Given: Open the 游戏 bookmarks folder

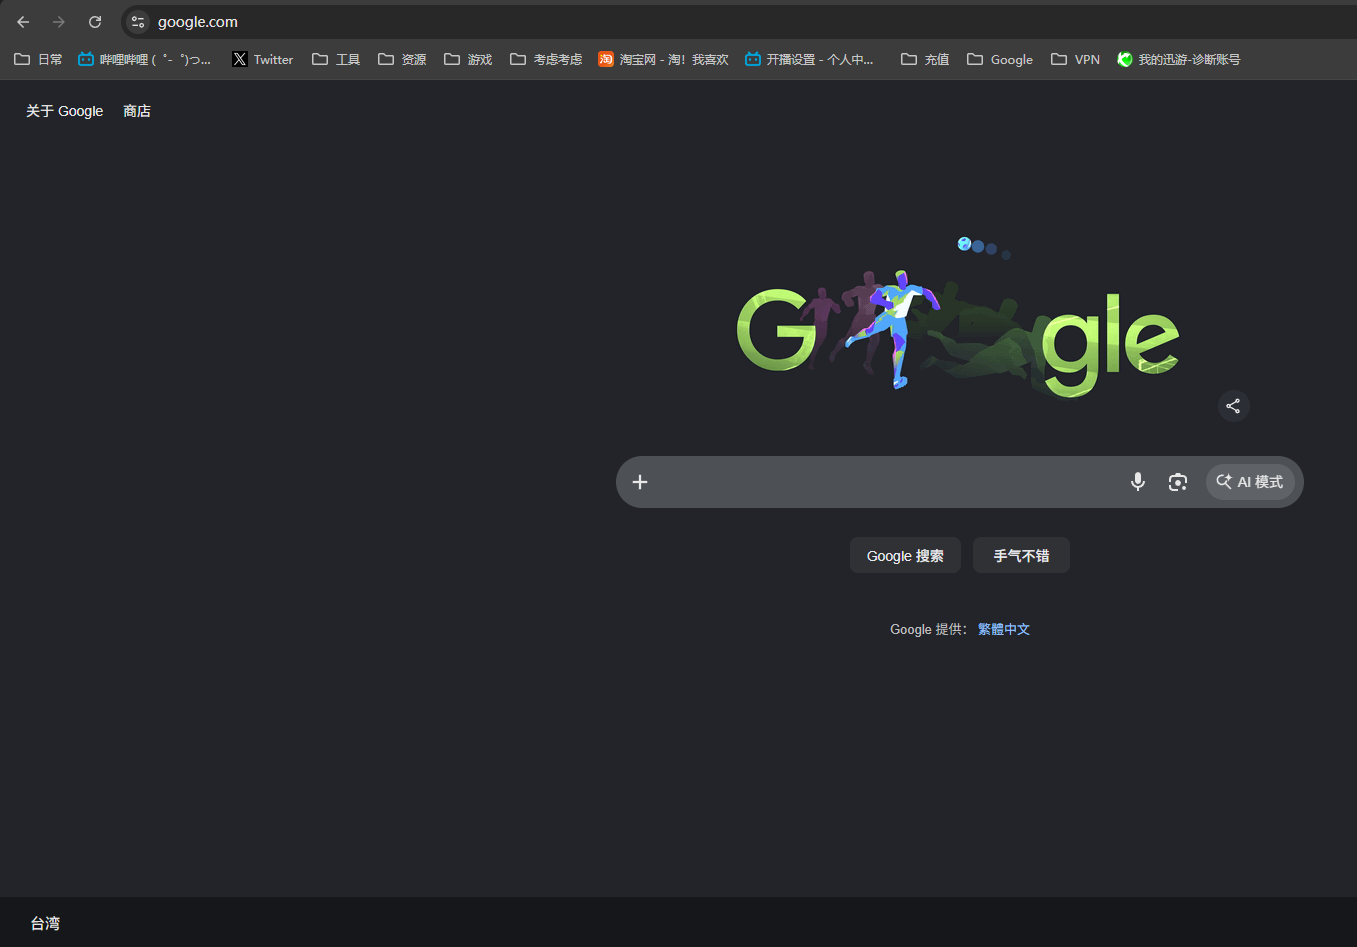Looking at the screenshot, I should [468, 60].
